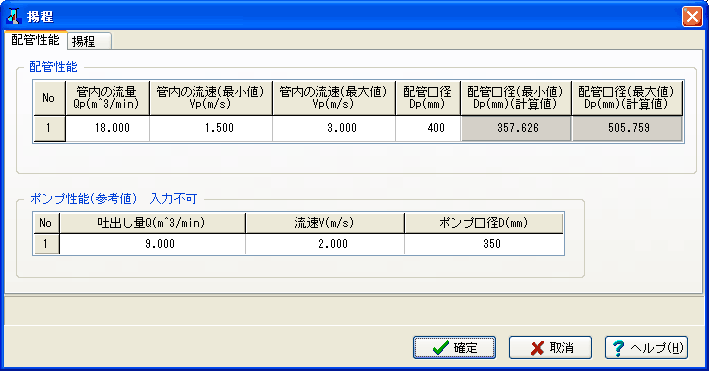This screenshot has width=709, height=371.
Task: Click the 配管口径(最小値) 計算値 header
Action: click(516, 98)
